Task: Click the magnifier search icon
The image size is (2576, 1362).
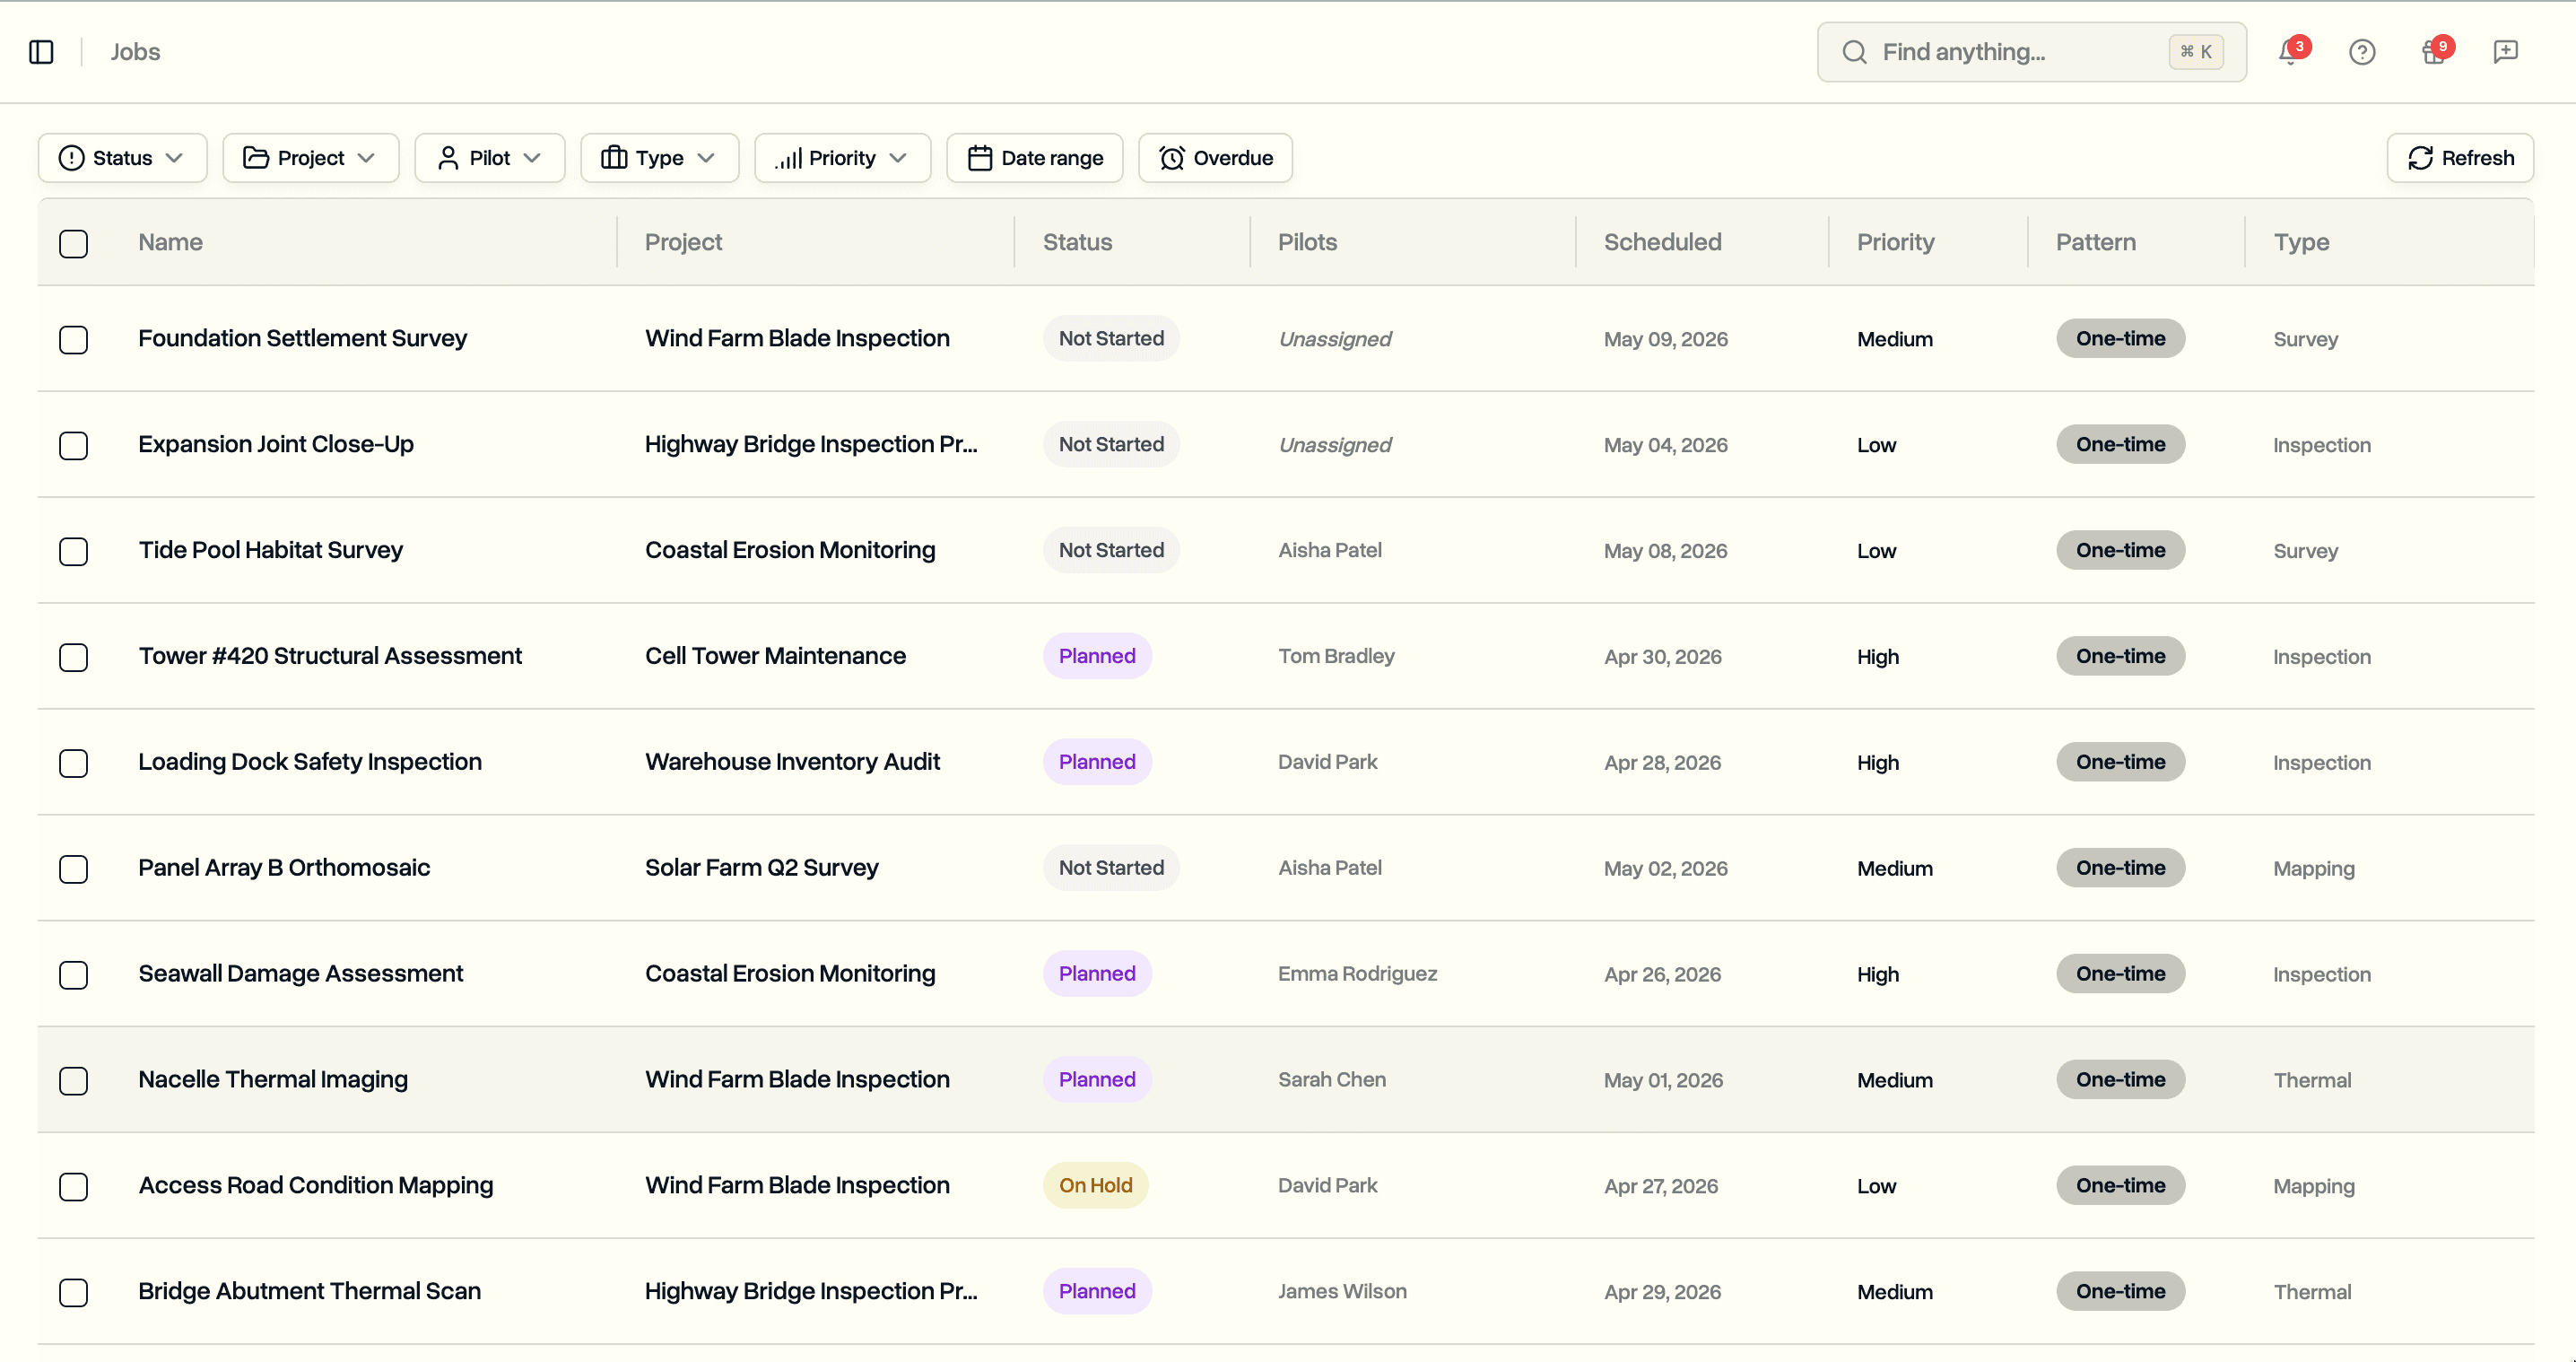Action: [x=1854, y=52]
